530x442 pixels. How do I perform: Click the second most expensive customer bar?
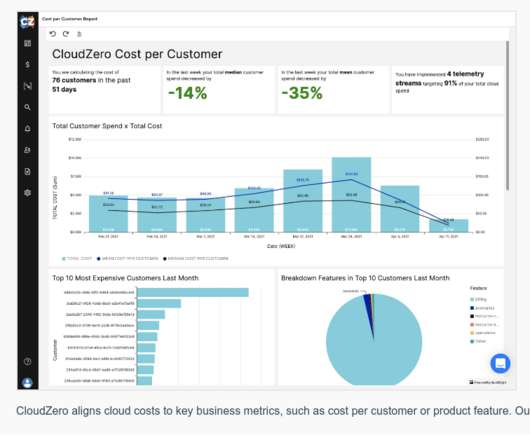(159, 303)
